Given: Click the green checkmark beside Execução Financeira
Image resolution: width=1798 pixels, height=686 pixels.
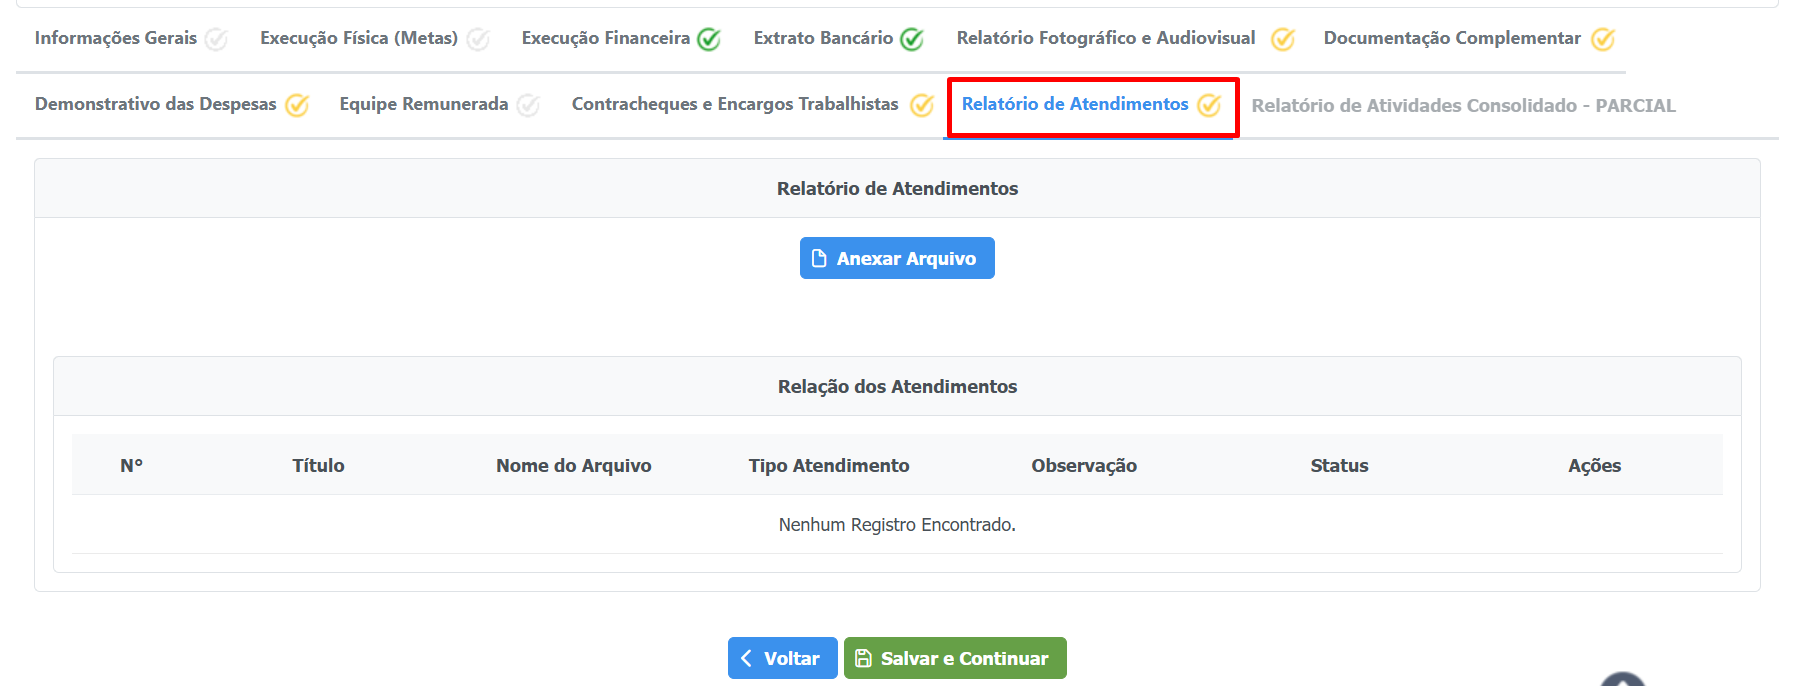Looking at the screenshot, I should (709, 39).
